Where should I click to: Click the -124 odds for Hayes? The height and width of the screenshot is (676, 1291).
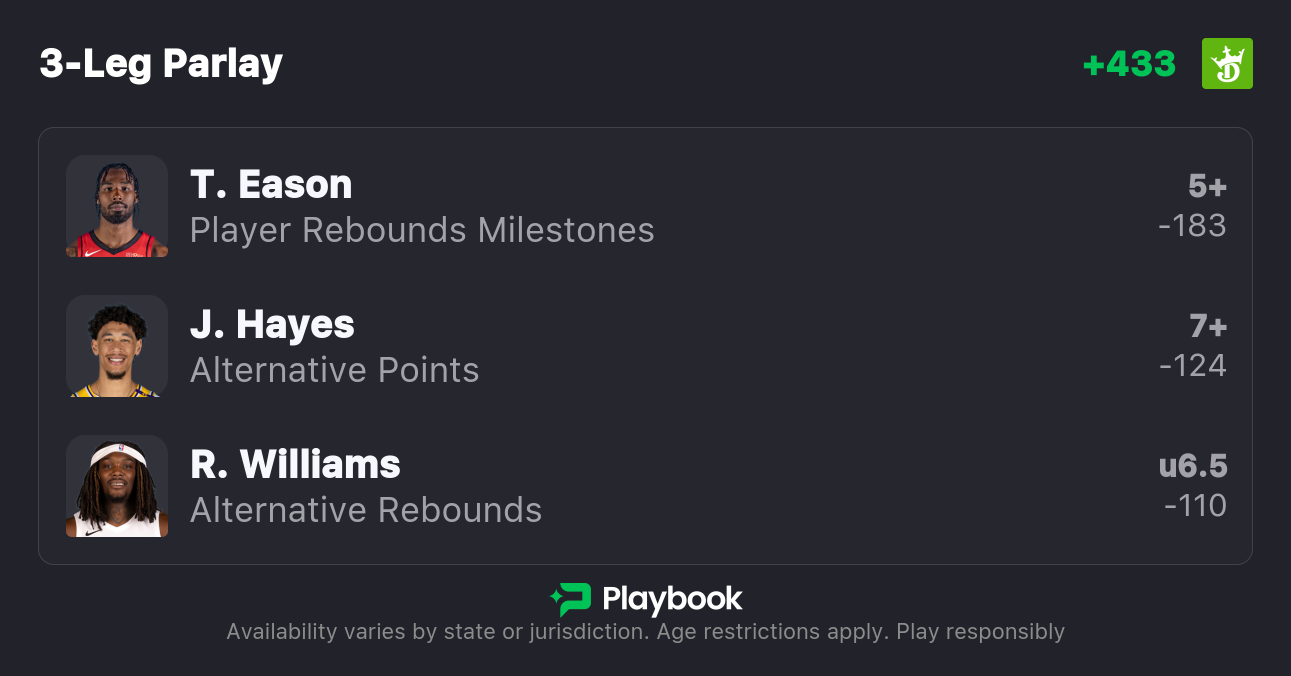[x=1192, y=366]
